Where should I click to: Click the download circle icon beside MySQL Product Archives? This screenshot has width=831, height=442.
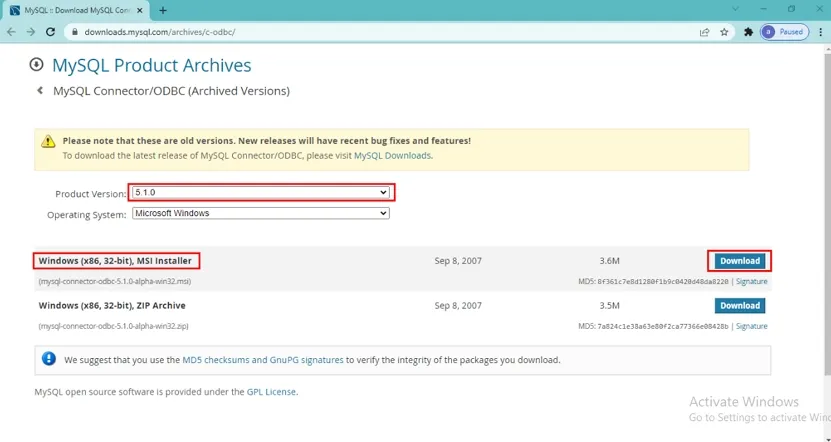click(x=36, y=65)
